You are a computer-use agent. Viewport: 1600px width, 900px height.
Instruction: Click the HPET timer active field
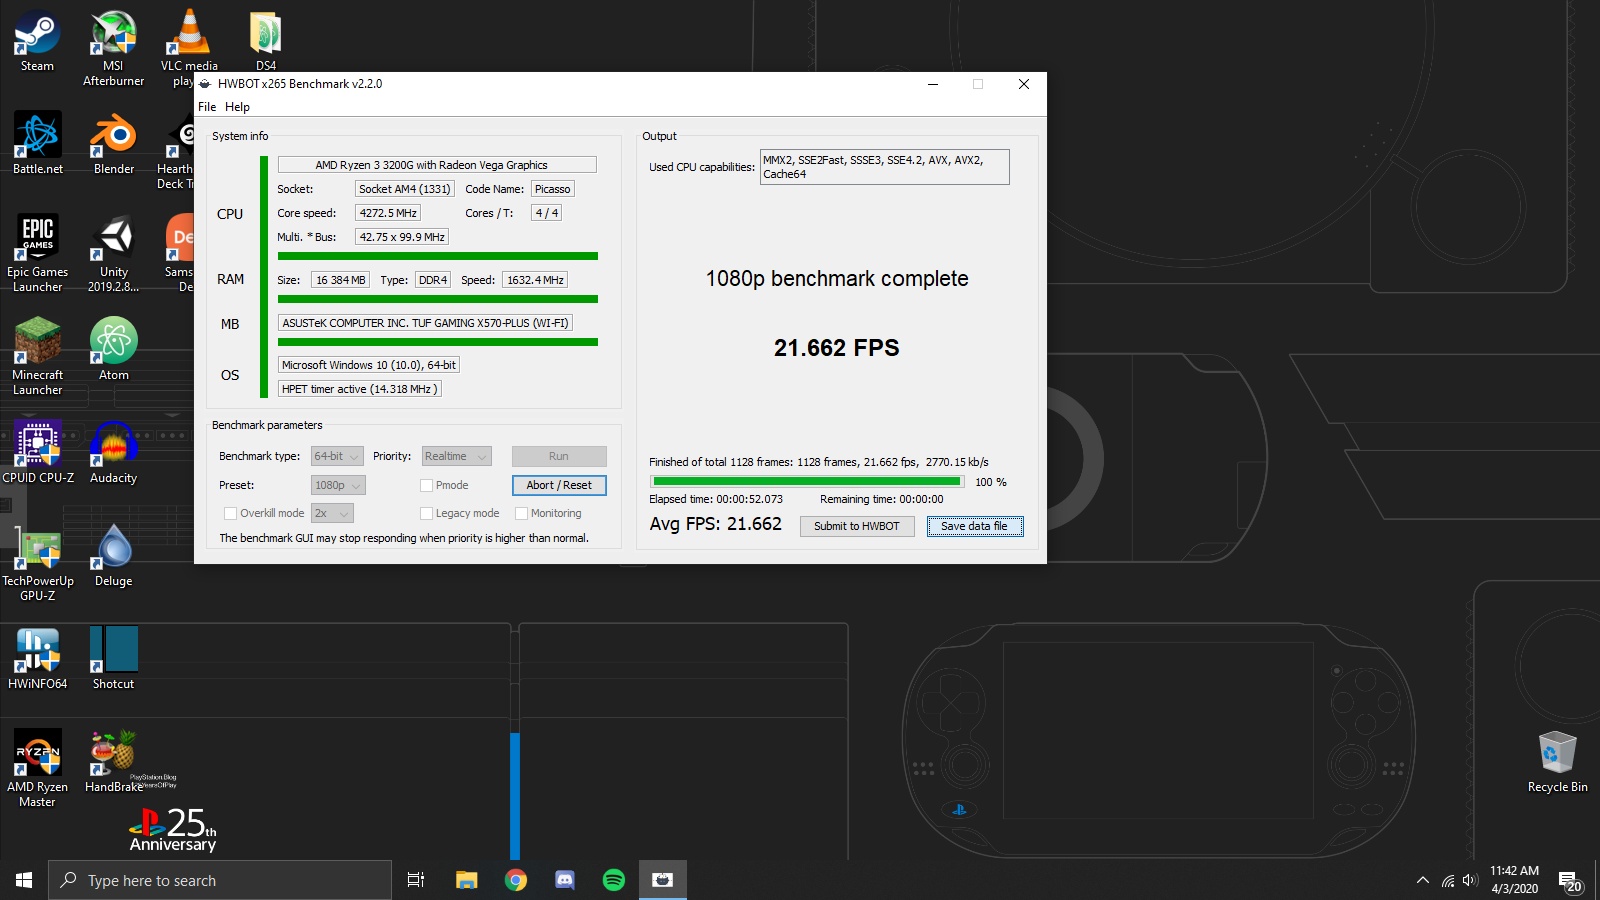(359, 389)
